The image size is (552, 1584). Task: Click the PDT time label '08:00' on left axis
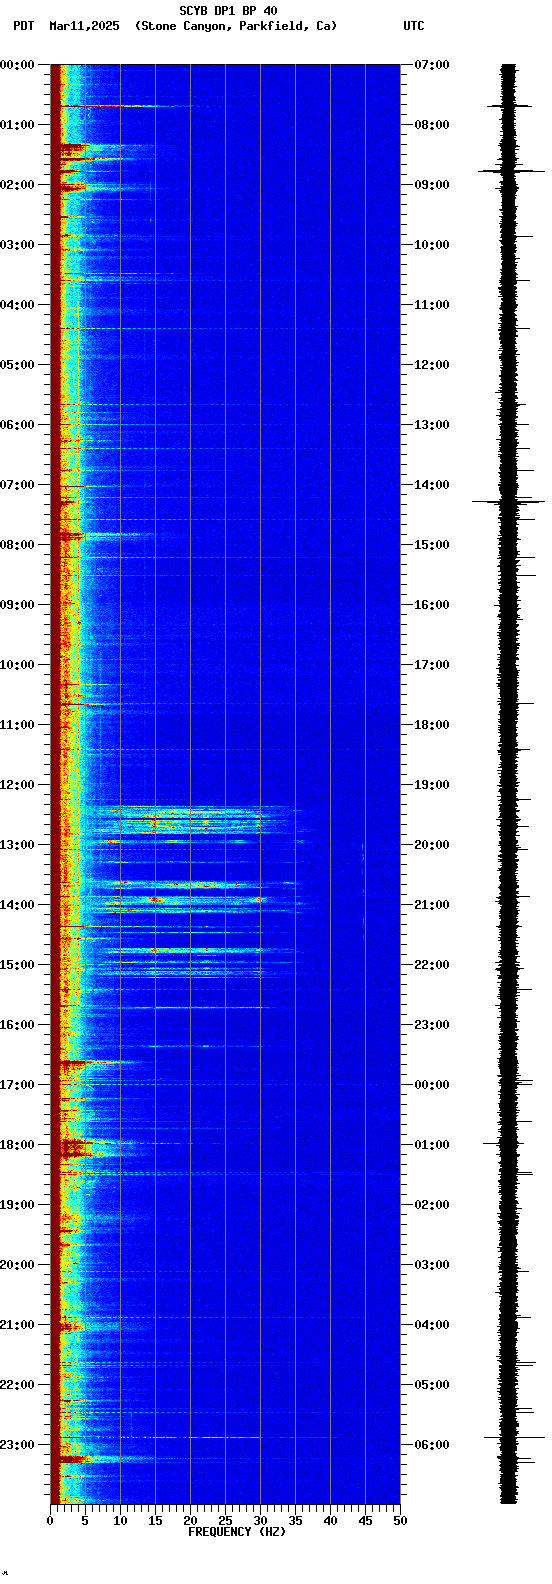coord(17,545)
